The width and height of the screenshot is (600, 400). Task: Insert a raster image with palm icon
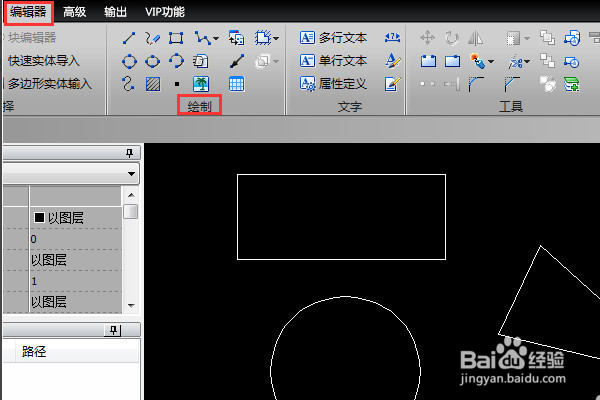(201, 84)
